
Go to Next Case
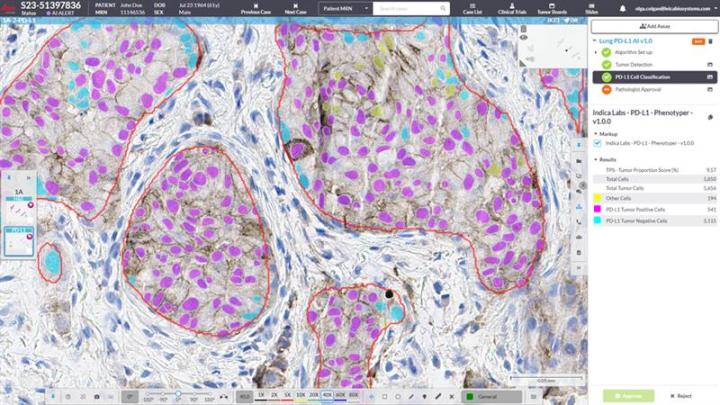point(293,8)
